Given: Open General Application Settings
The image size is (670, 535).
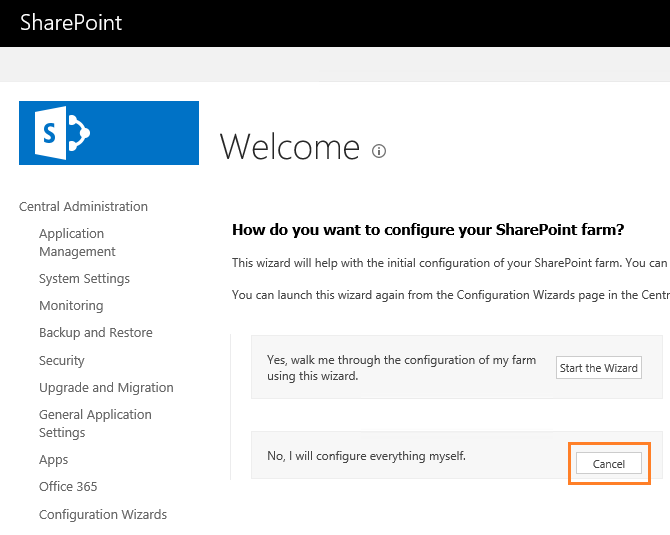Looking at the screenshot, I should point(95,424).
